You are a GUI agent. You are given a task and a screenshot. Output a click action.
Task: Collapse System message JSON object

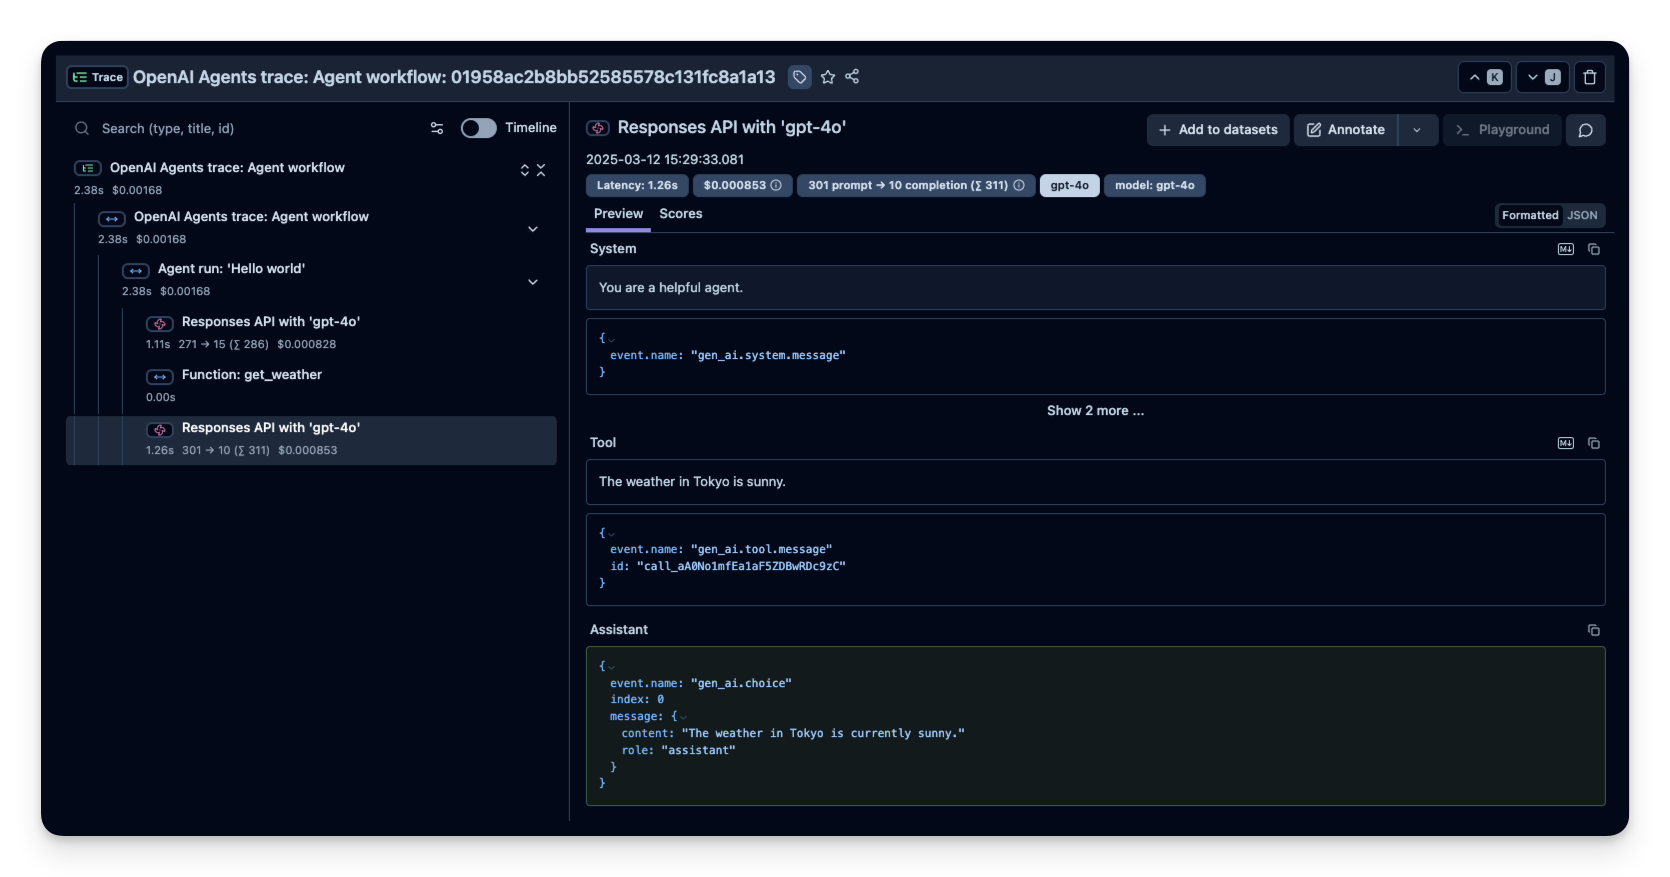[x=611, y=339]
